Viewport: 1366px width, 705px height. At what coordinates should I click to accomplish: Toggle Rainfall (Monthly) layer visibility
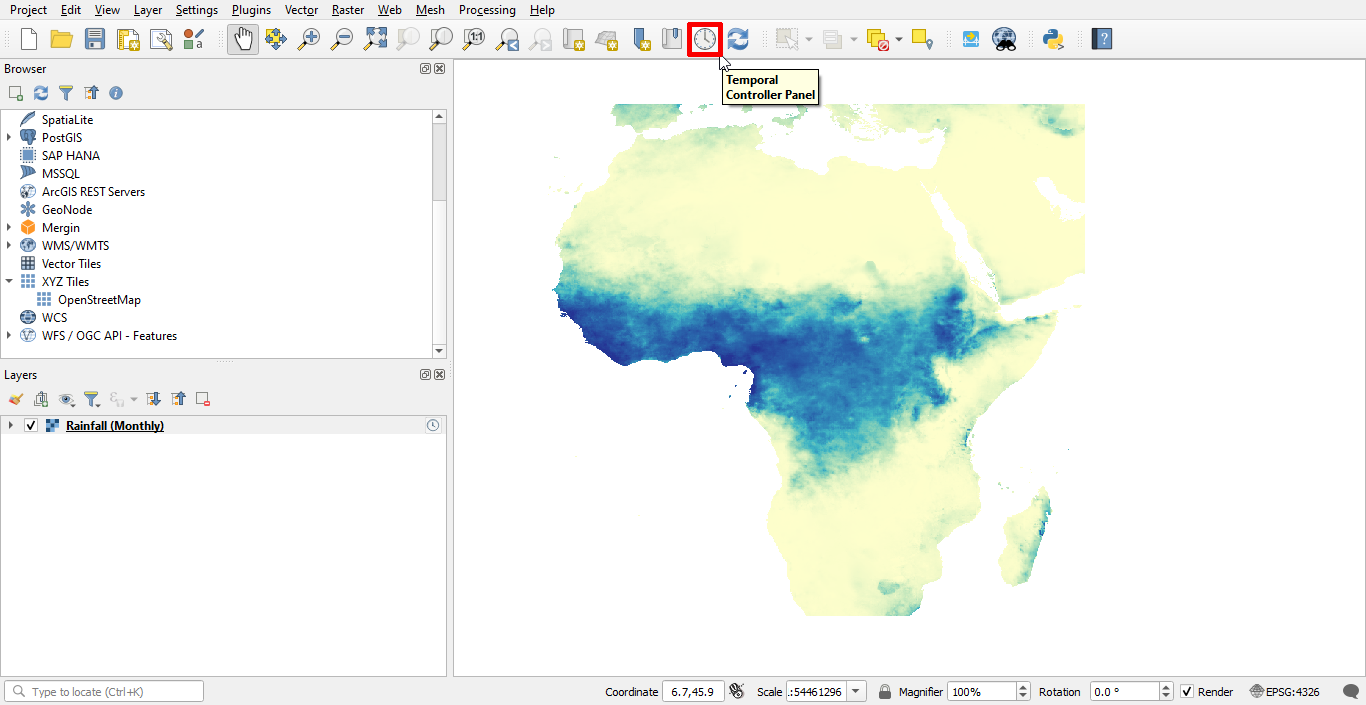pyautogui.click(x=31, y=424)
